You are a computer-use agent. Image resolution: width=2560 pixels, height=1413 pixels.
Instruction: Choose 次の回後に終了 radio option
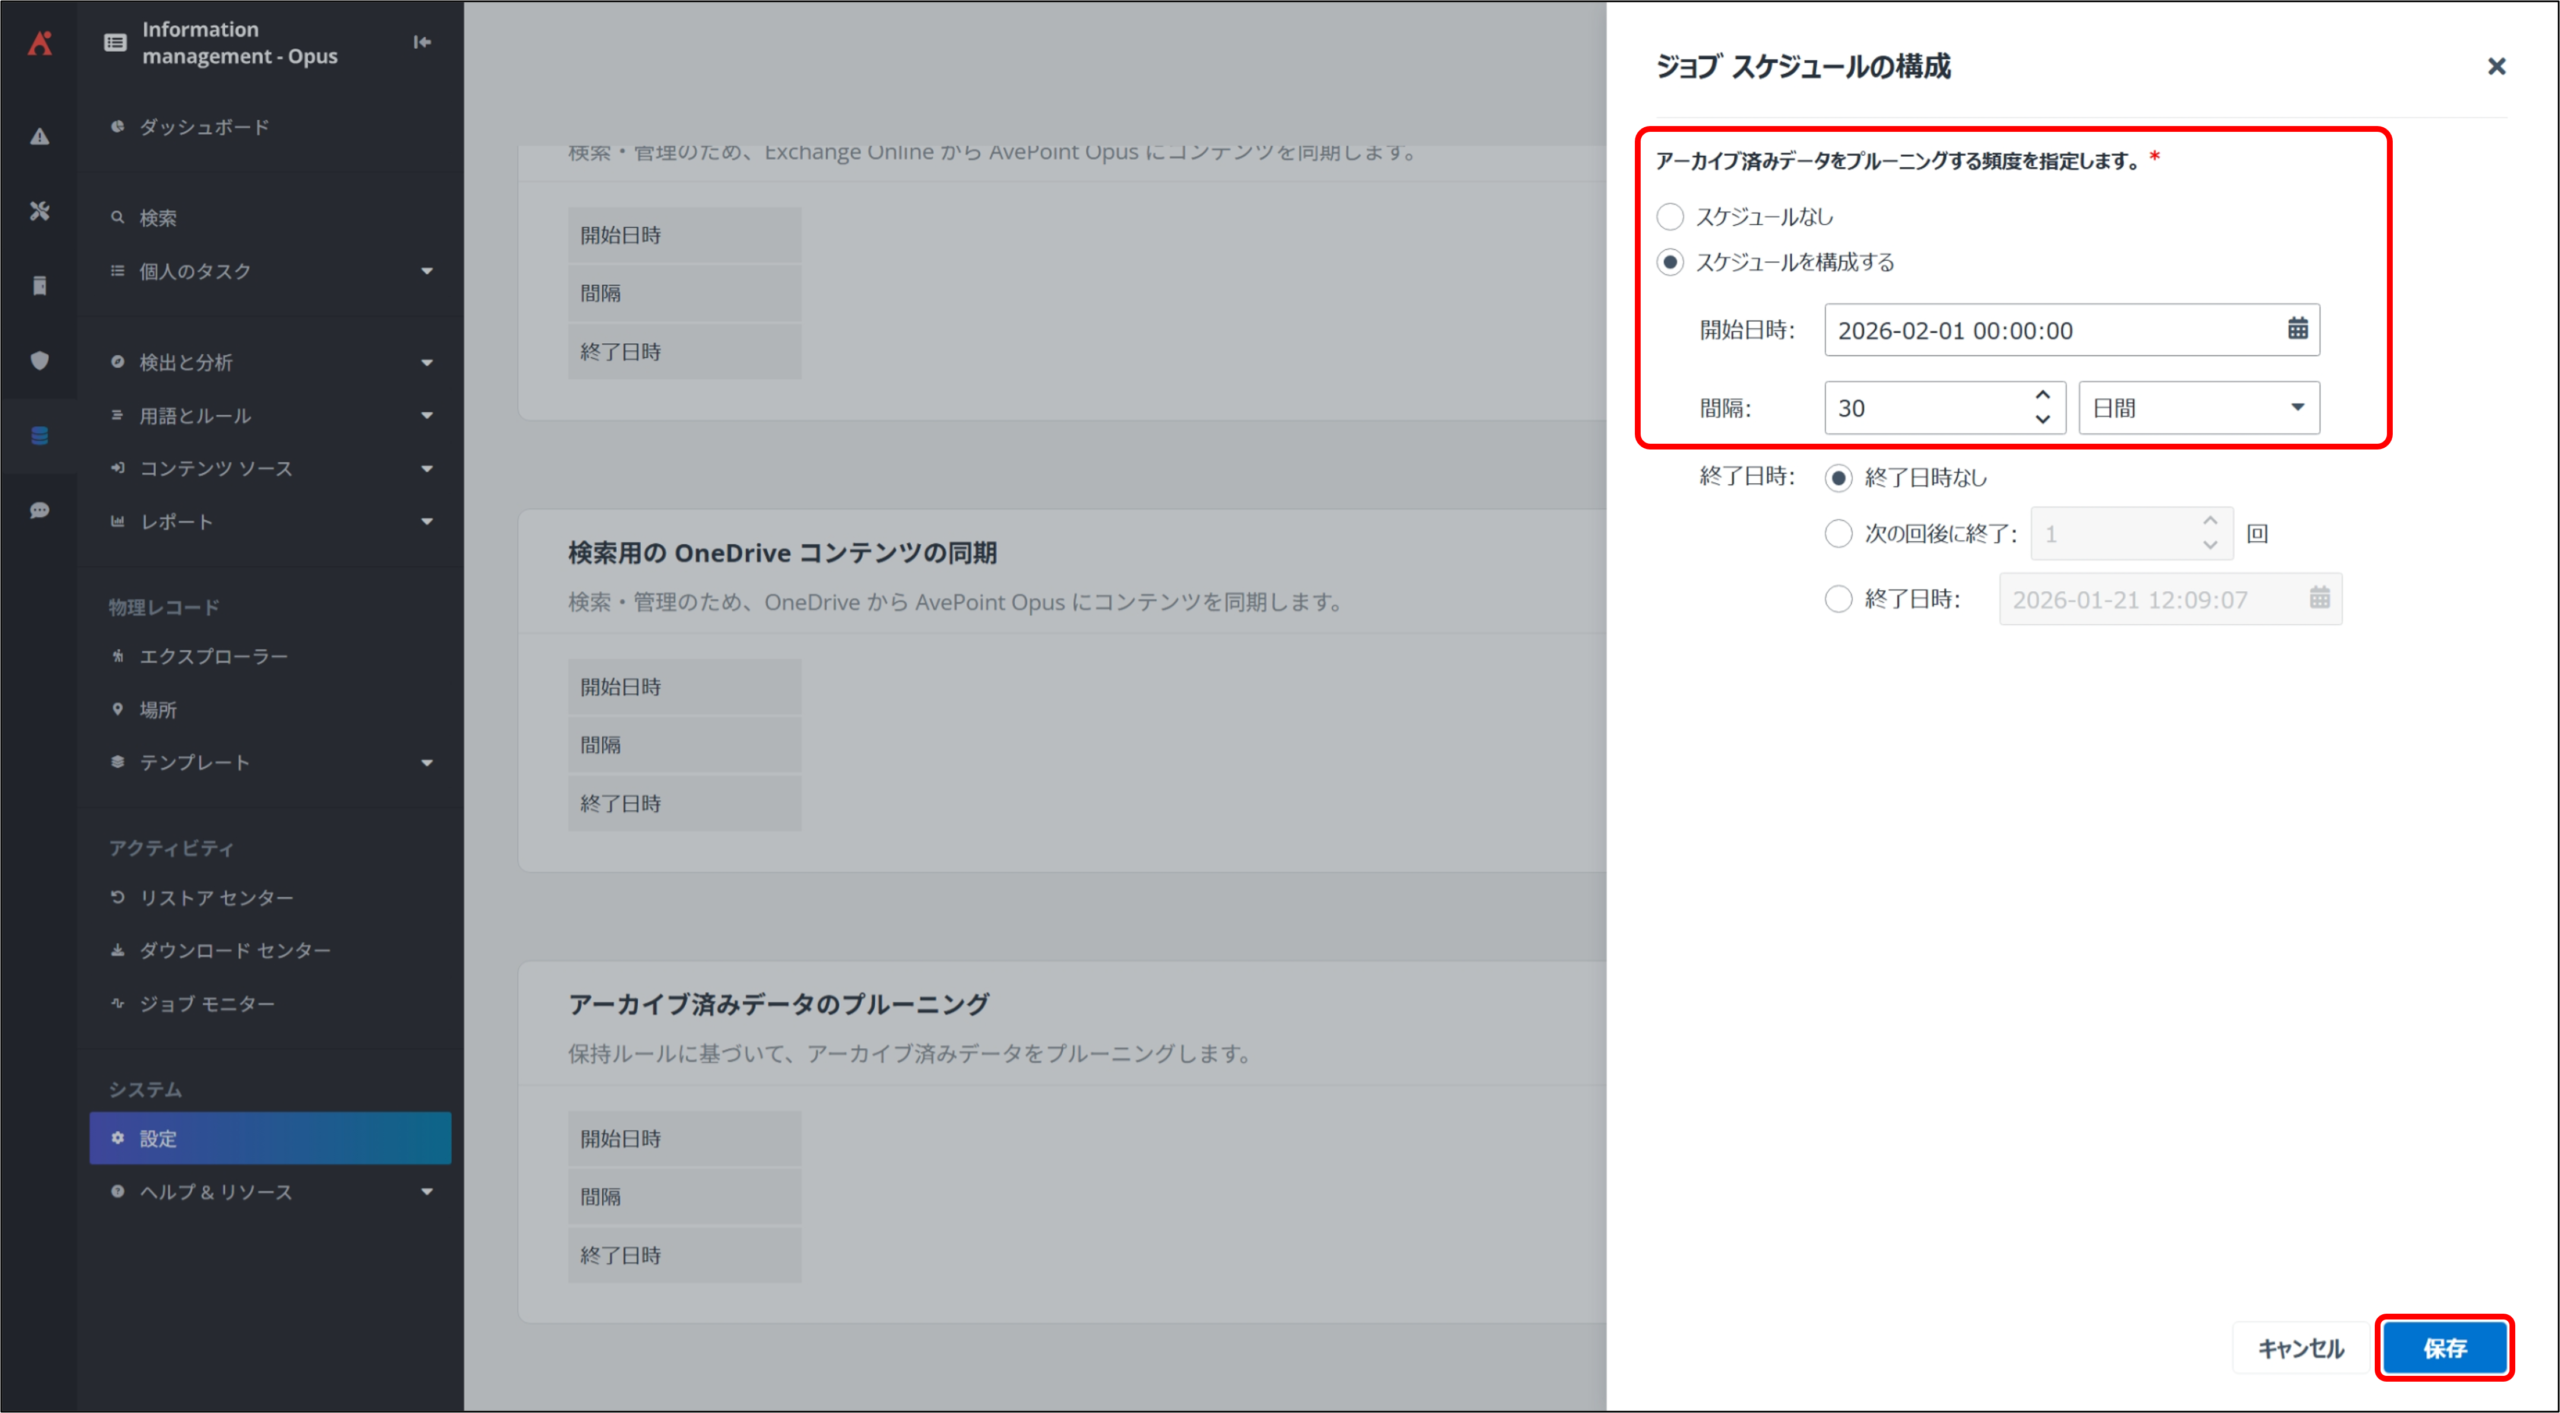(x=1838, y=533)
